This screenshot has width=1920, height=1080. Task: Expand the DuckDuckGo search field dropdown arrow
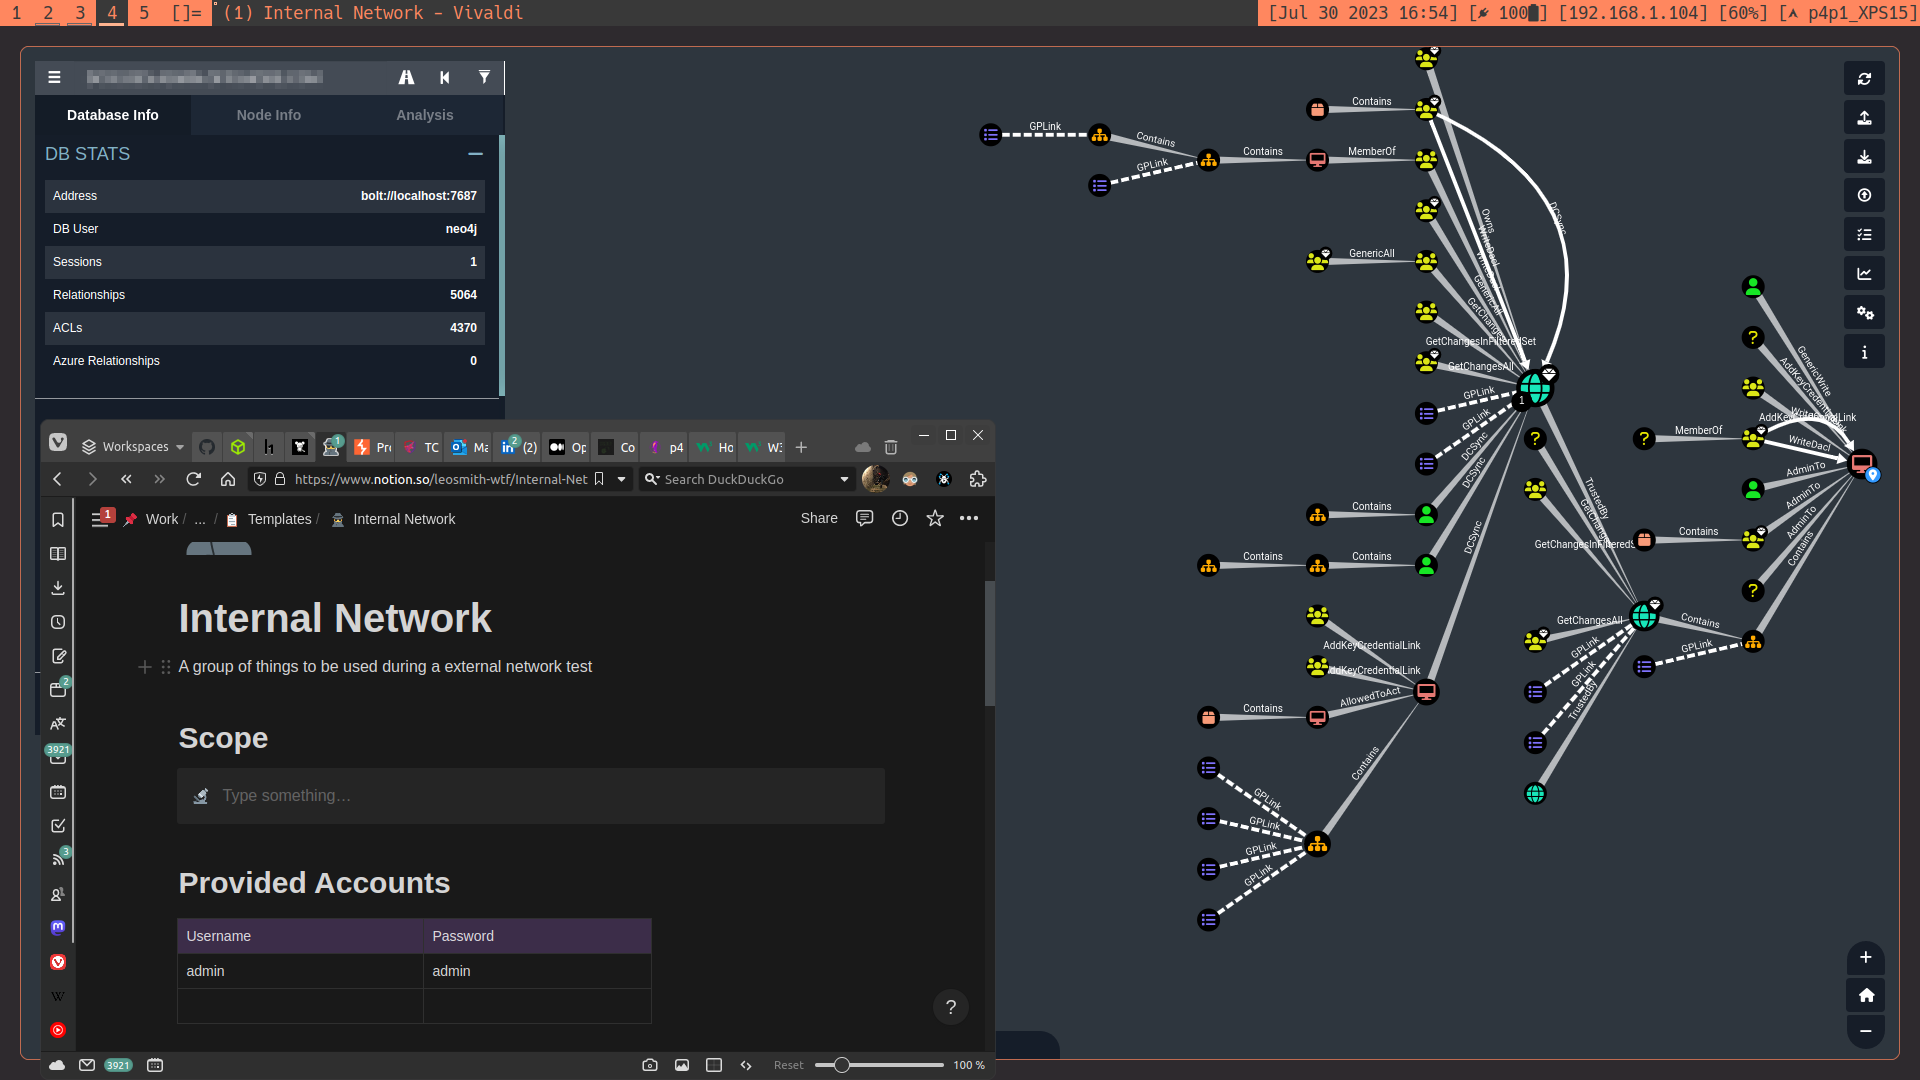tap(844, 479)
